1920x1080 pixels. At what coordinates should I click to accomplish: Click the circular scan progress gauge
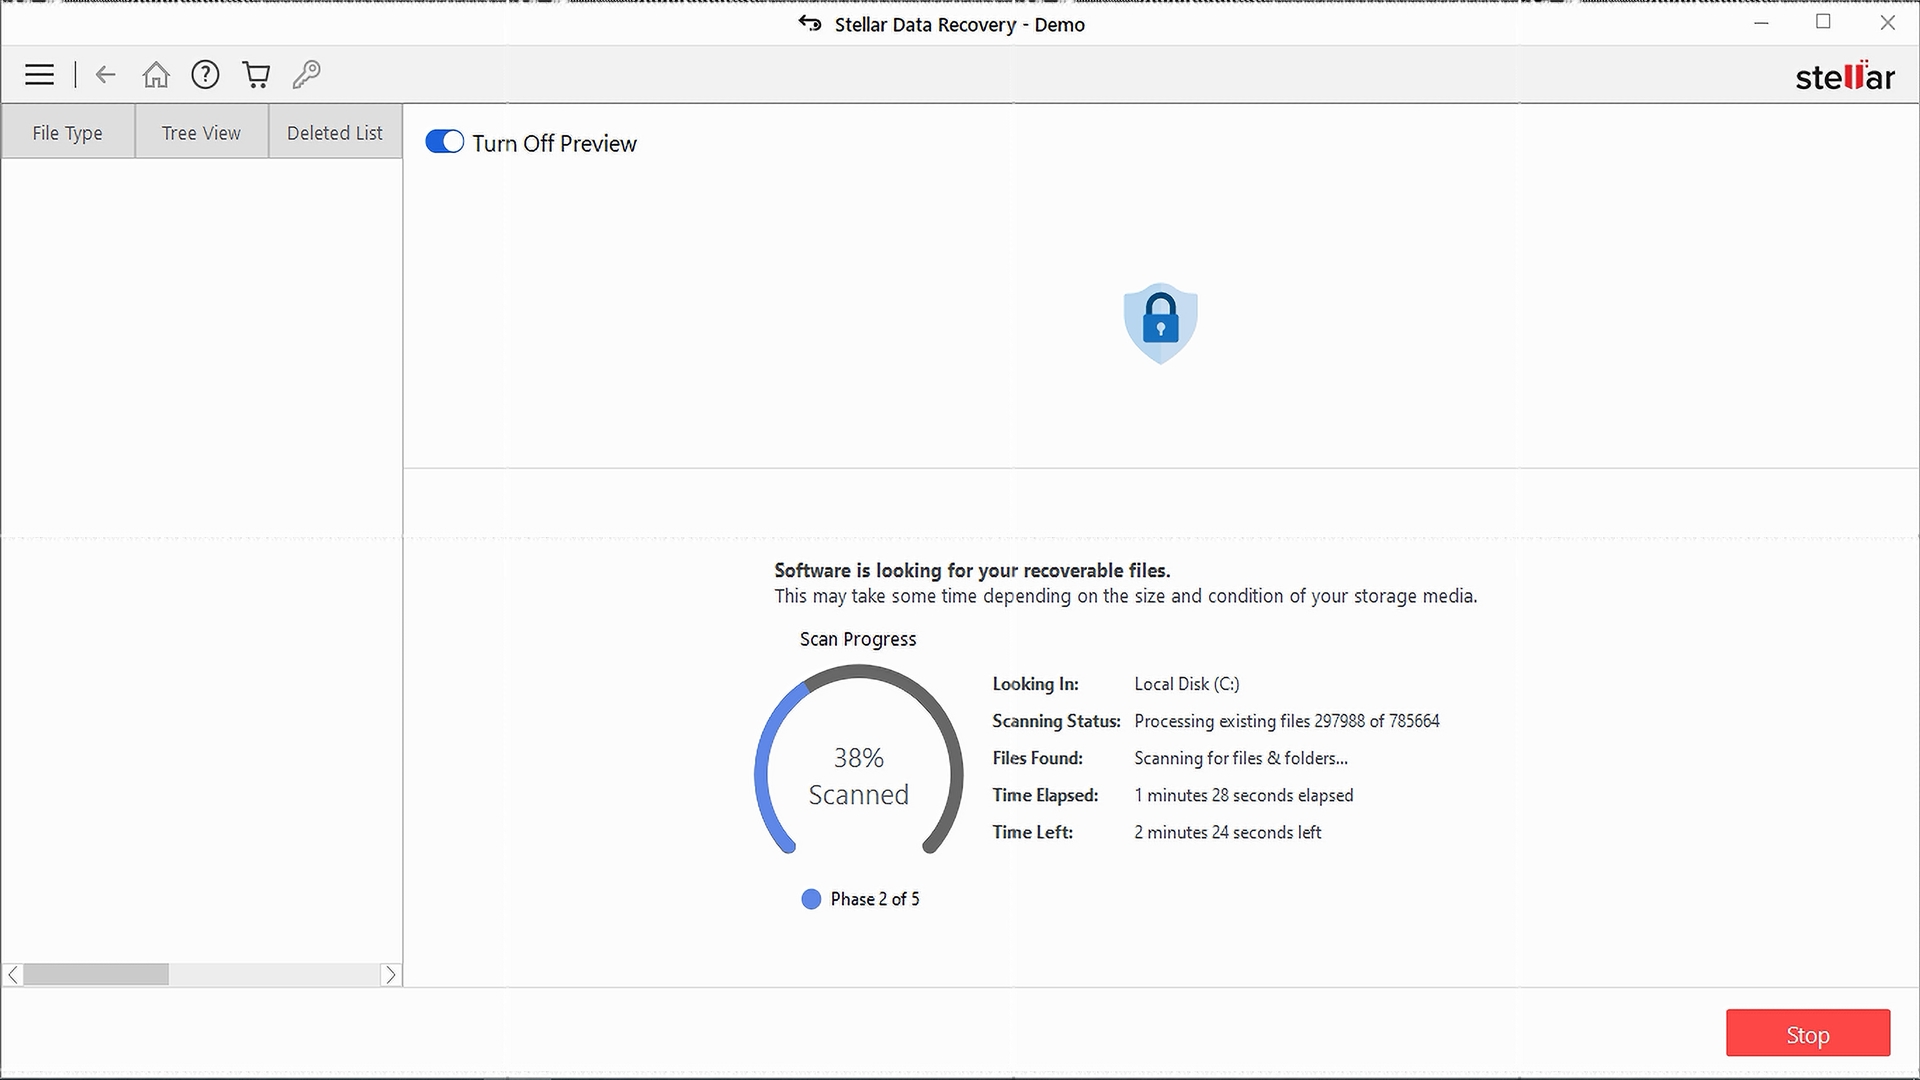[x=858, y=762]
